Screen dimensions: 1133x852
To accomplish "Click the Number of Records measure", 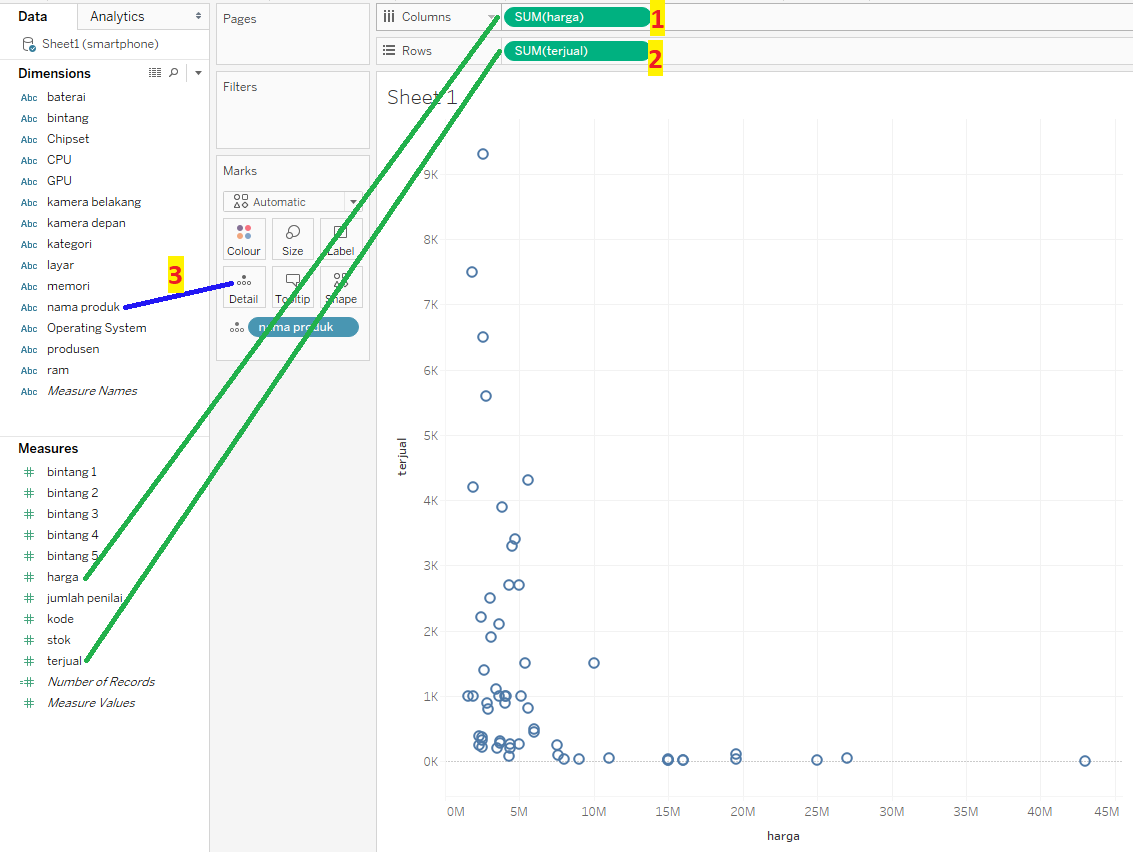I will tap(101, 681).
